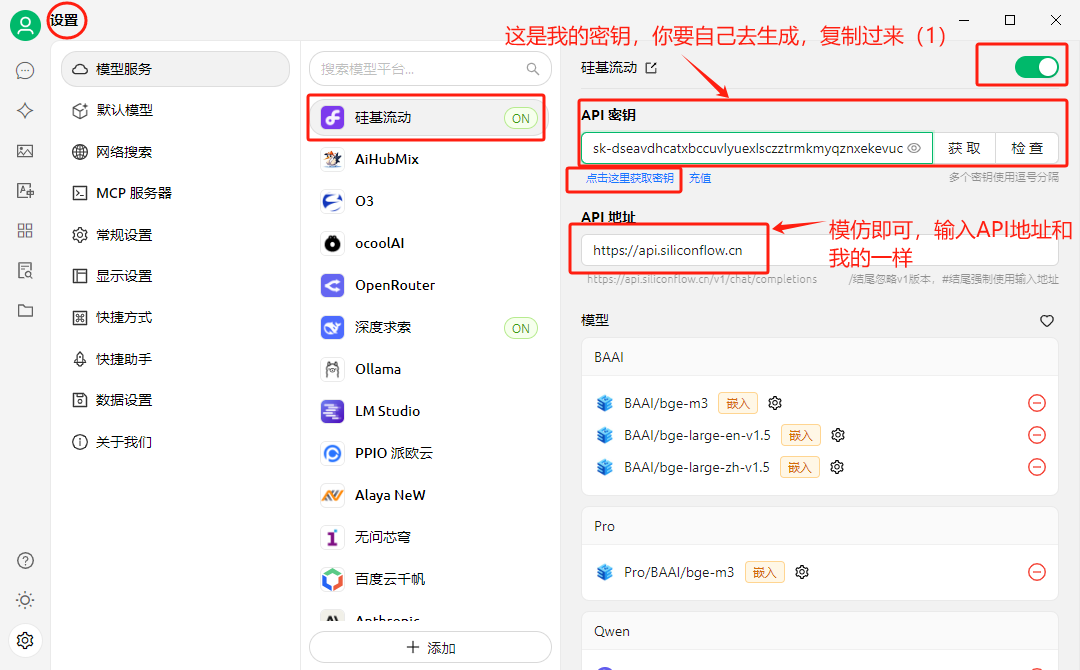Disable the 硅基流动 provider toggle
The width and height of the screenshot is (1080, 670).
click(1037, 67)
